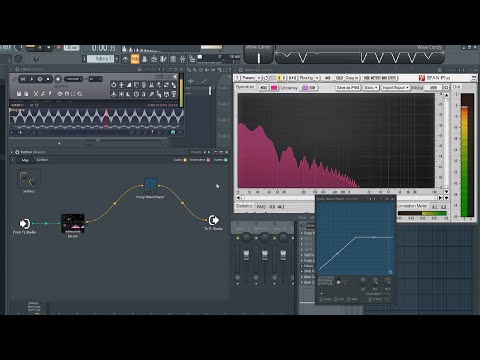Screen dimensions: 480x360
Task: Click the pink spectrum color swatch
Action: (274, 88)
